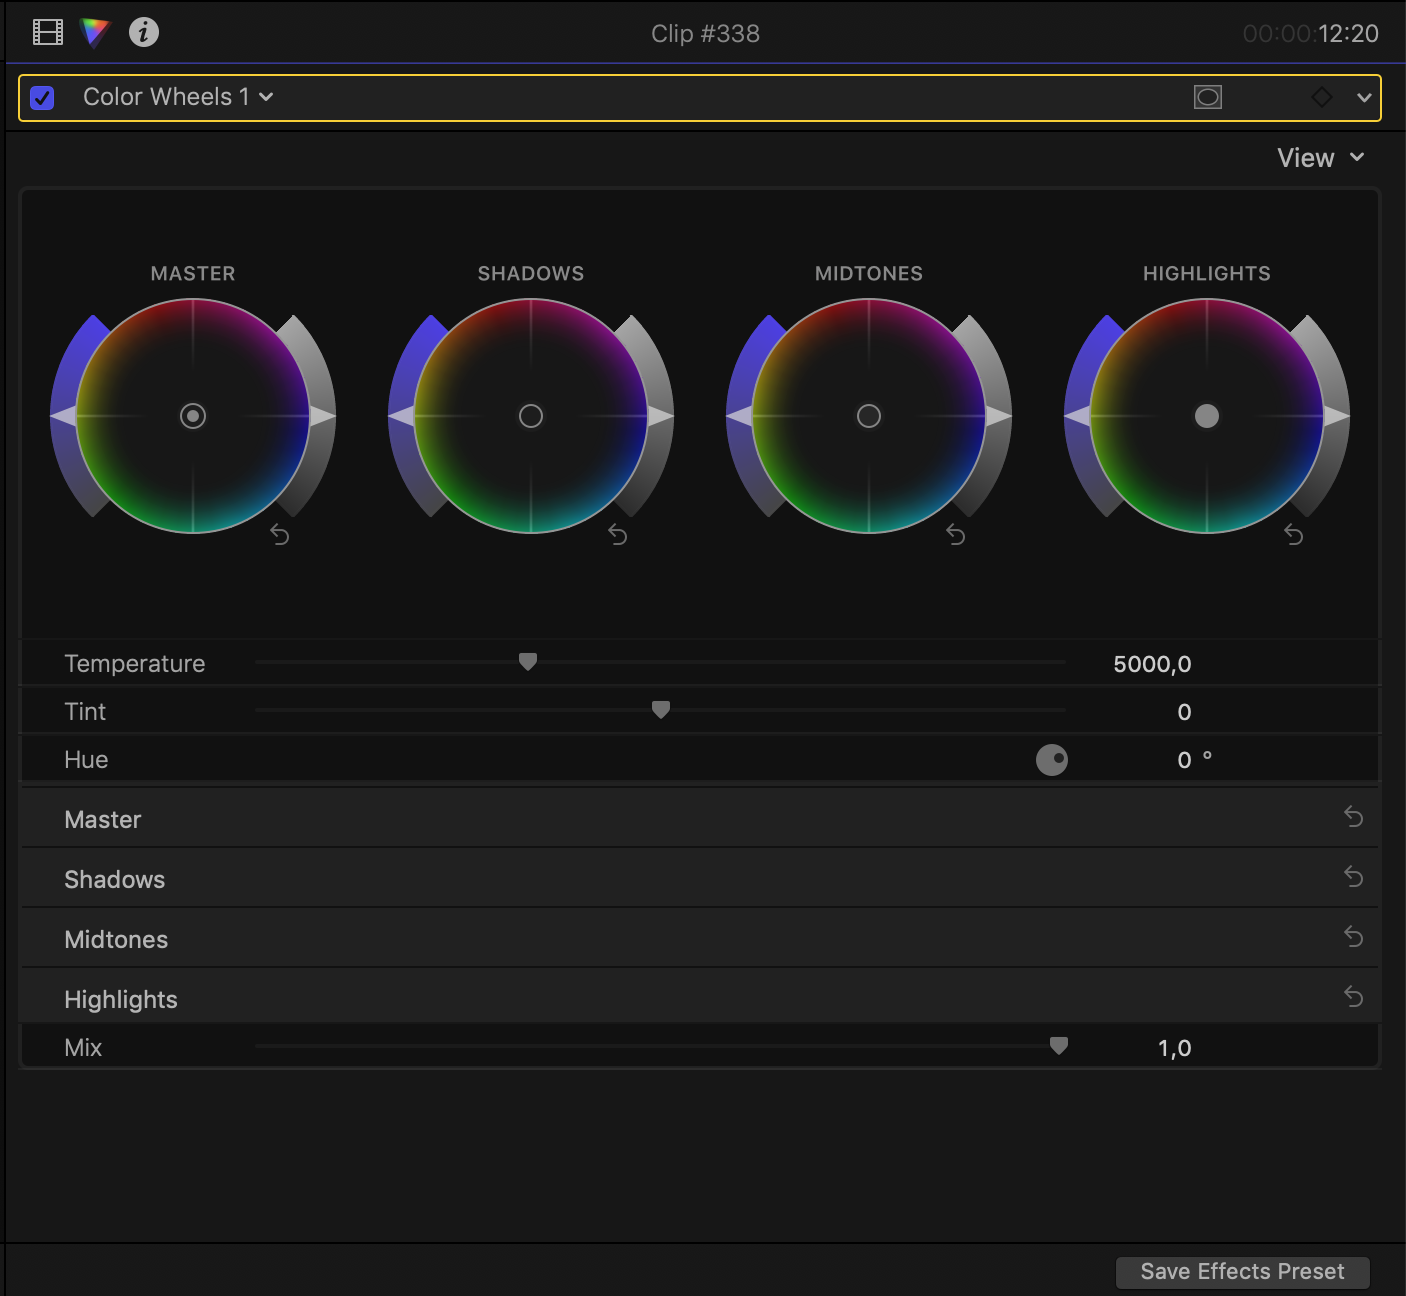Click the SHADOWS wheel heading
1406x1296 pixels.
coord(531,274)
